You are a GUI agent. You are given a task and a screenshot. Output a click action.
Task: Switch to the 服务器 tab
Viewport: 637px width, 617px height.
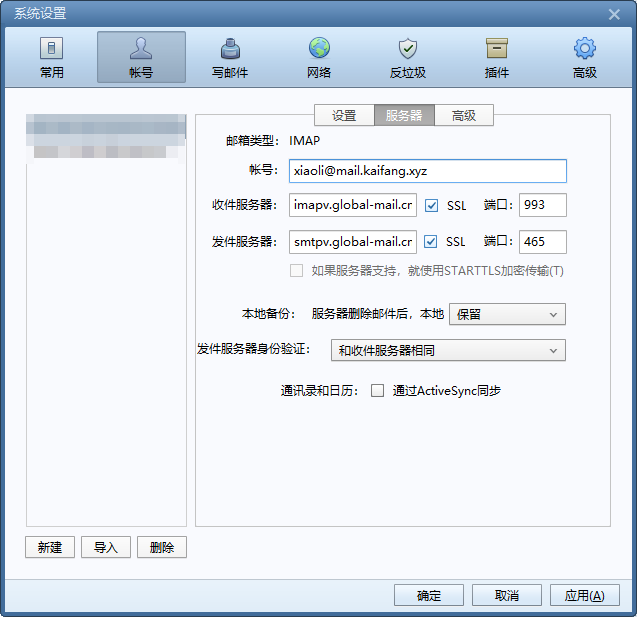(404, 115)
